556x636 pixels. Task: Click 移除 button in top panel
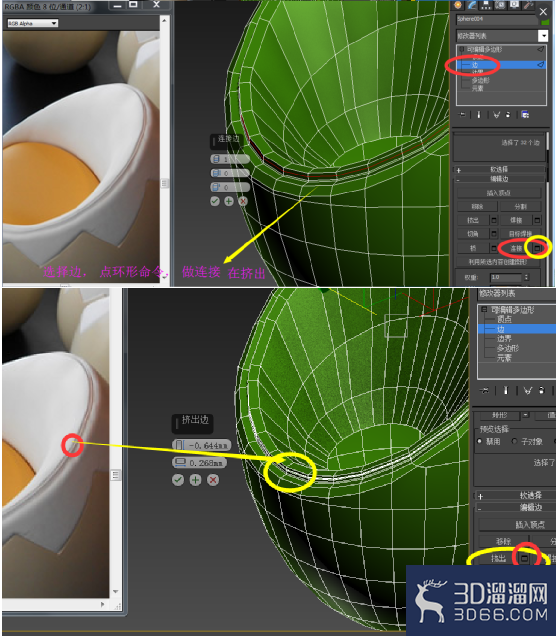tap(477, 206)
